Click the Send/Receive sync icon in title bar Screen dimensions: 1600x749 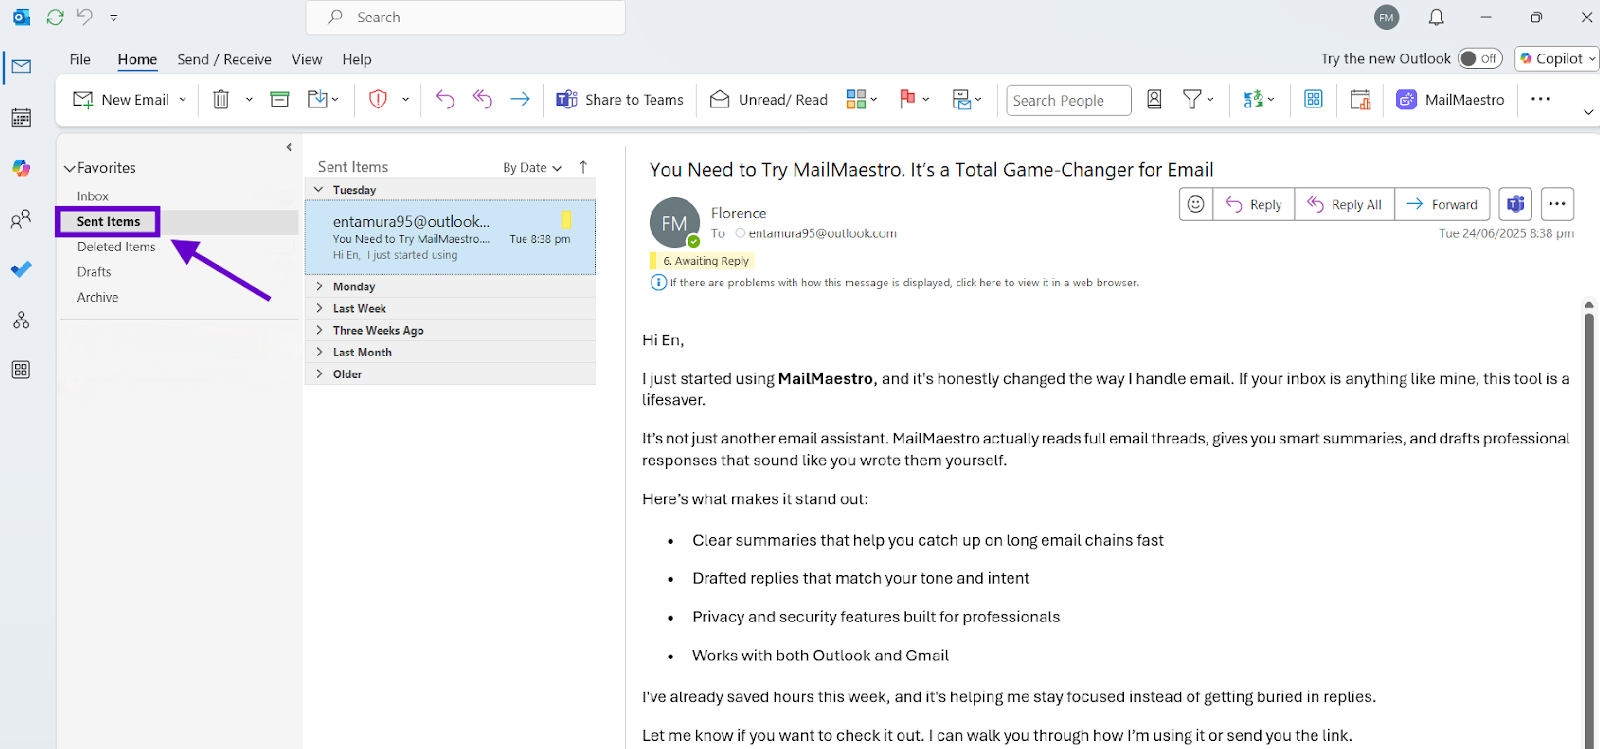pyautogui.click(x=55, y=17)
